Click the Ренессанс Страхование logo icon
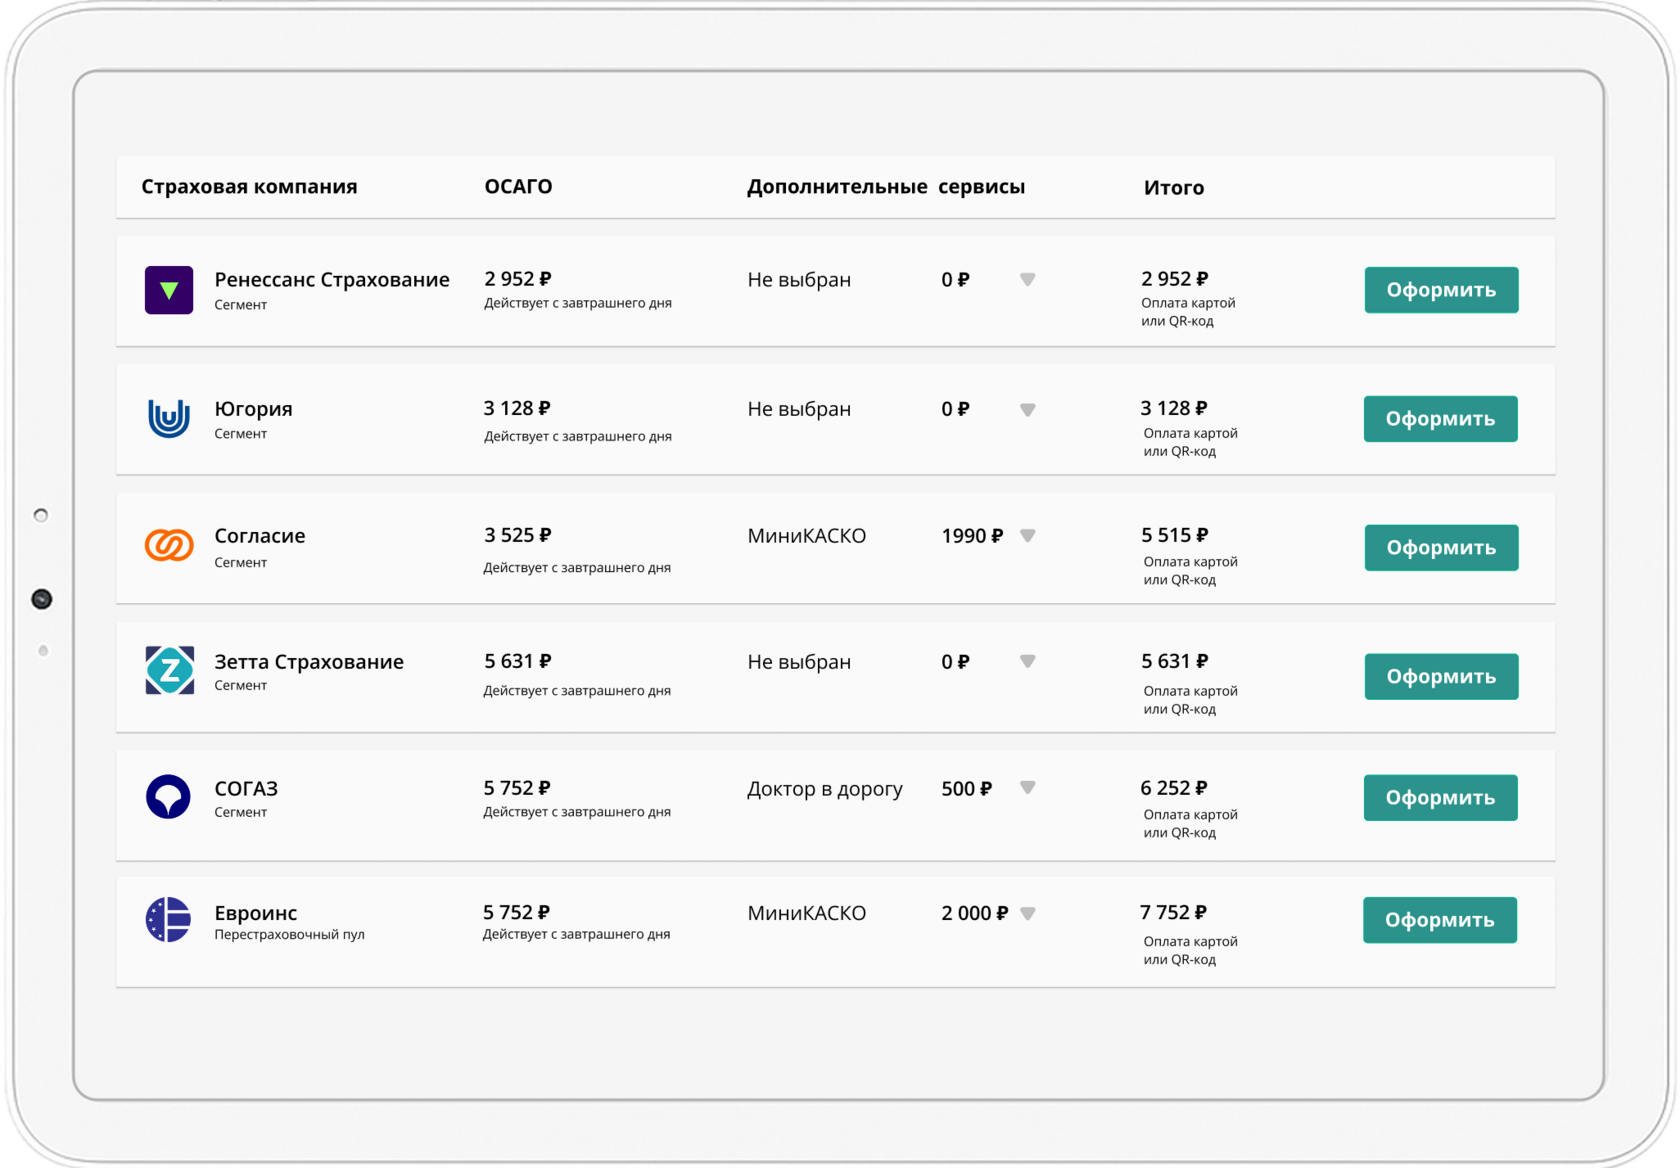Image resolution: width=1680 pixels, height=1168 pixels. [169, 290]
